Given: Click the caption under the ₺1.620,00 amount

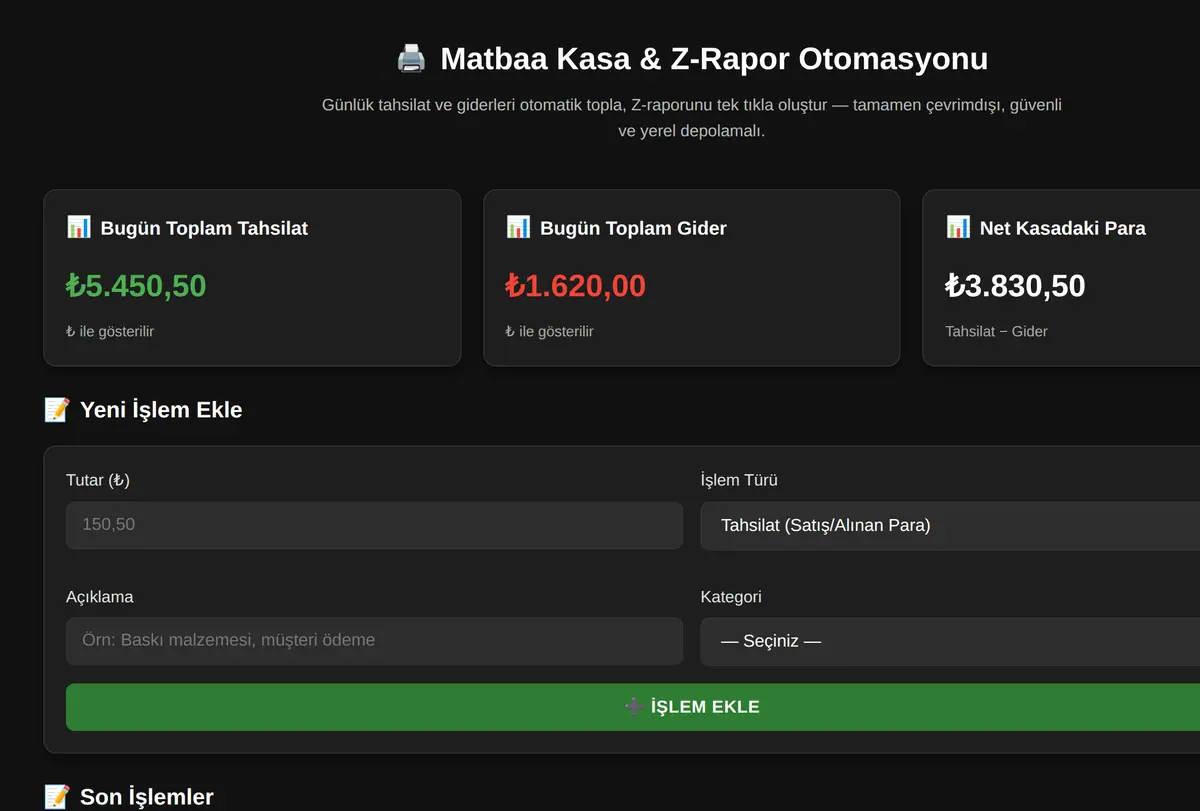Looking at the screenshot, I should pos(550,331).
